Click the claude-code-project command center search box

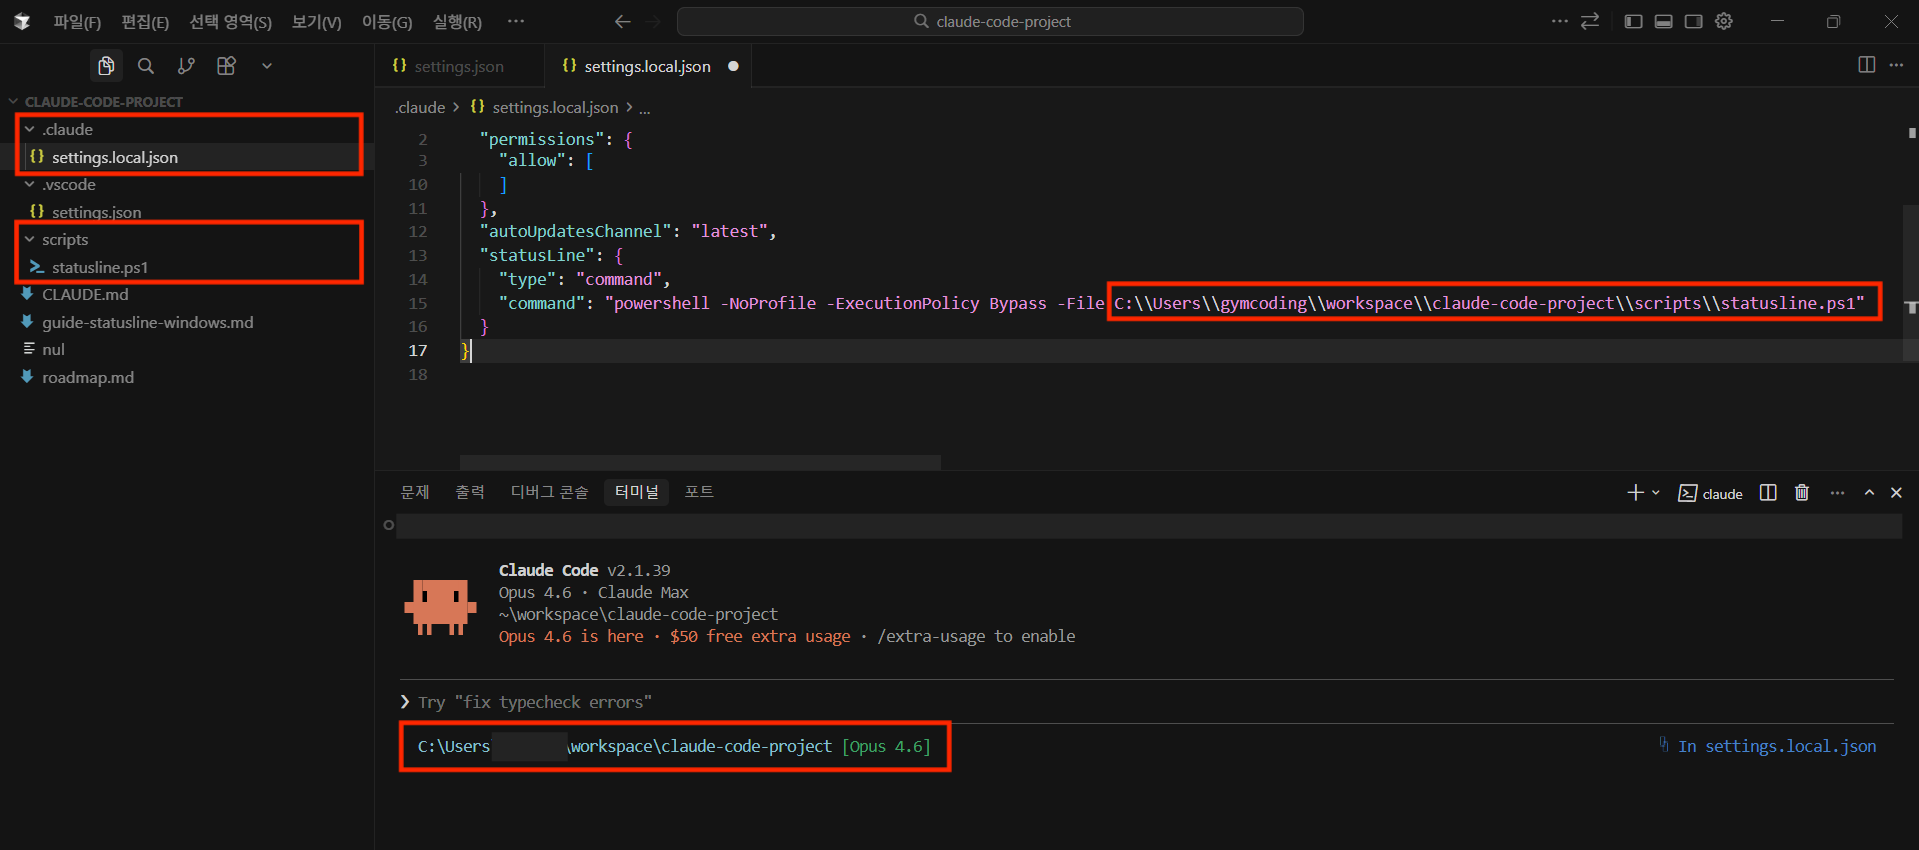[990, 21]
